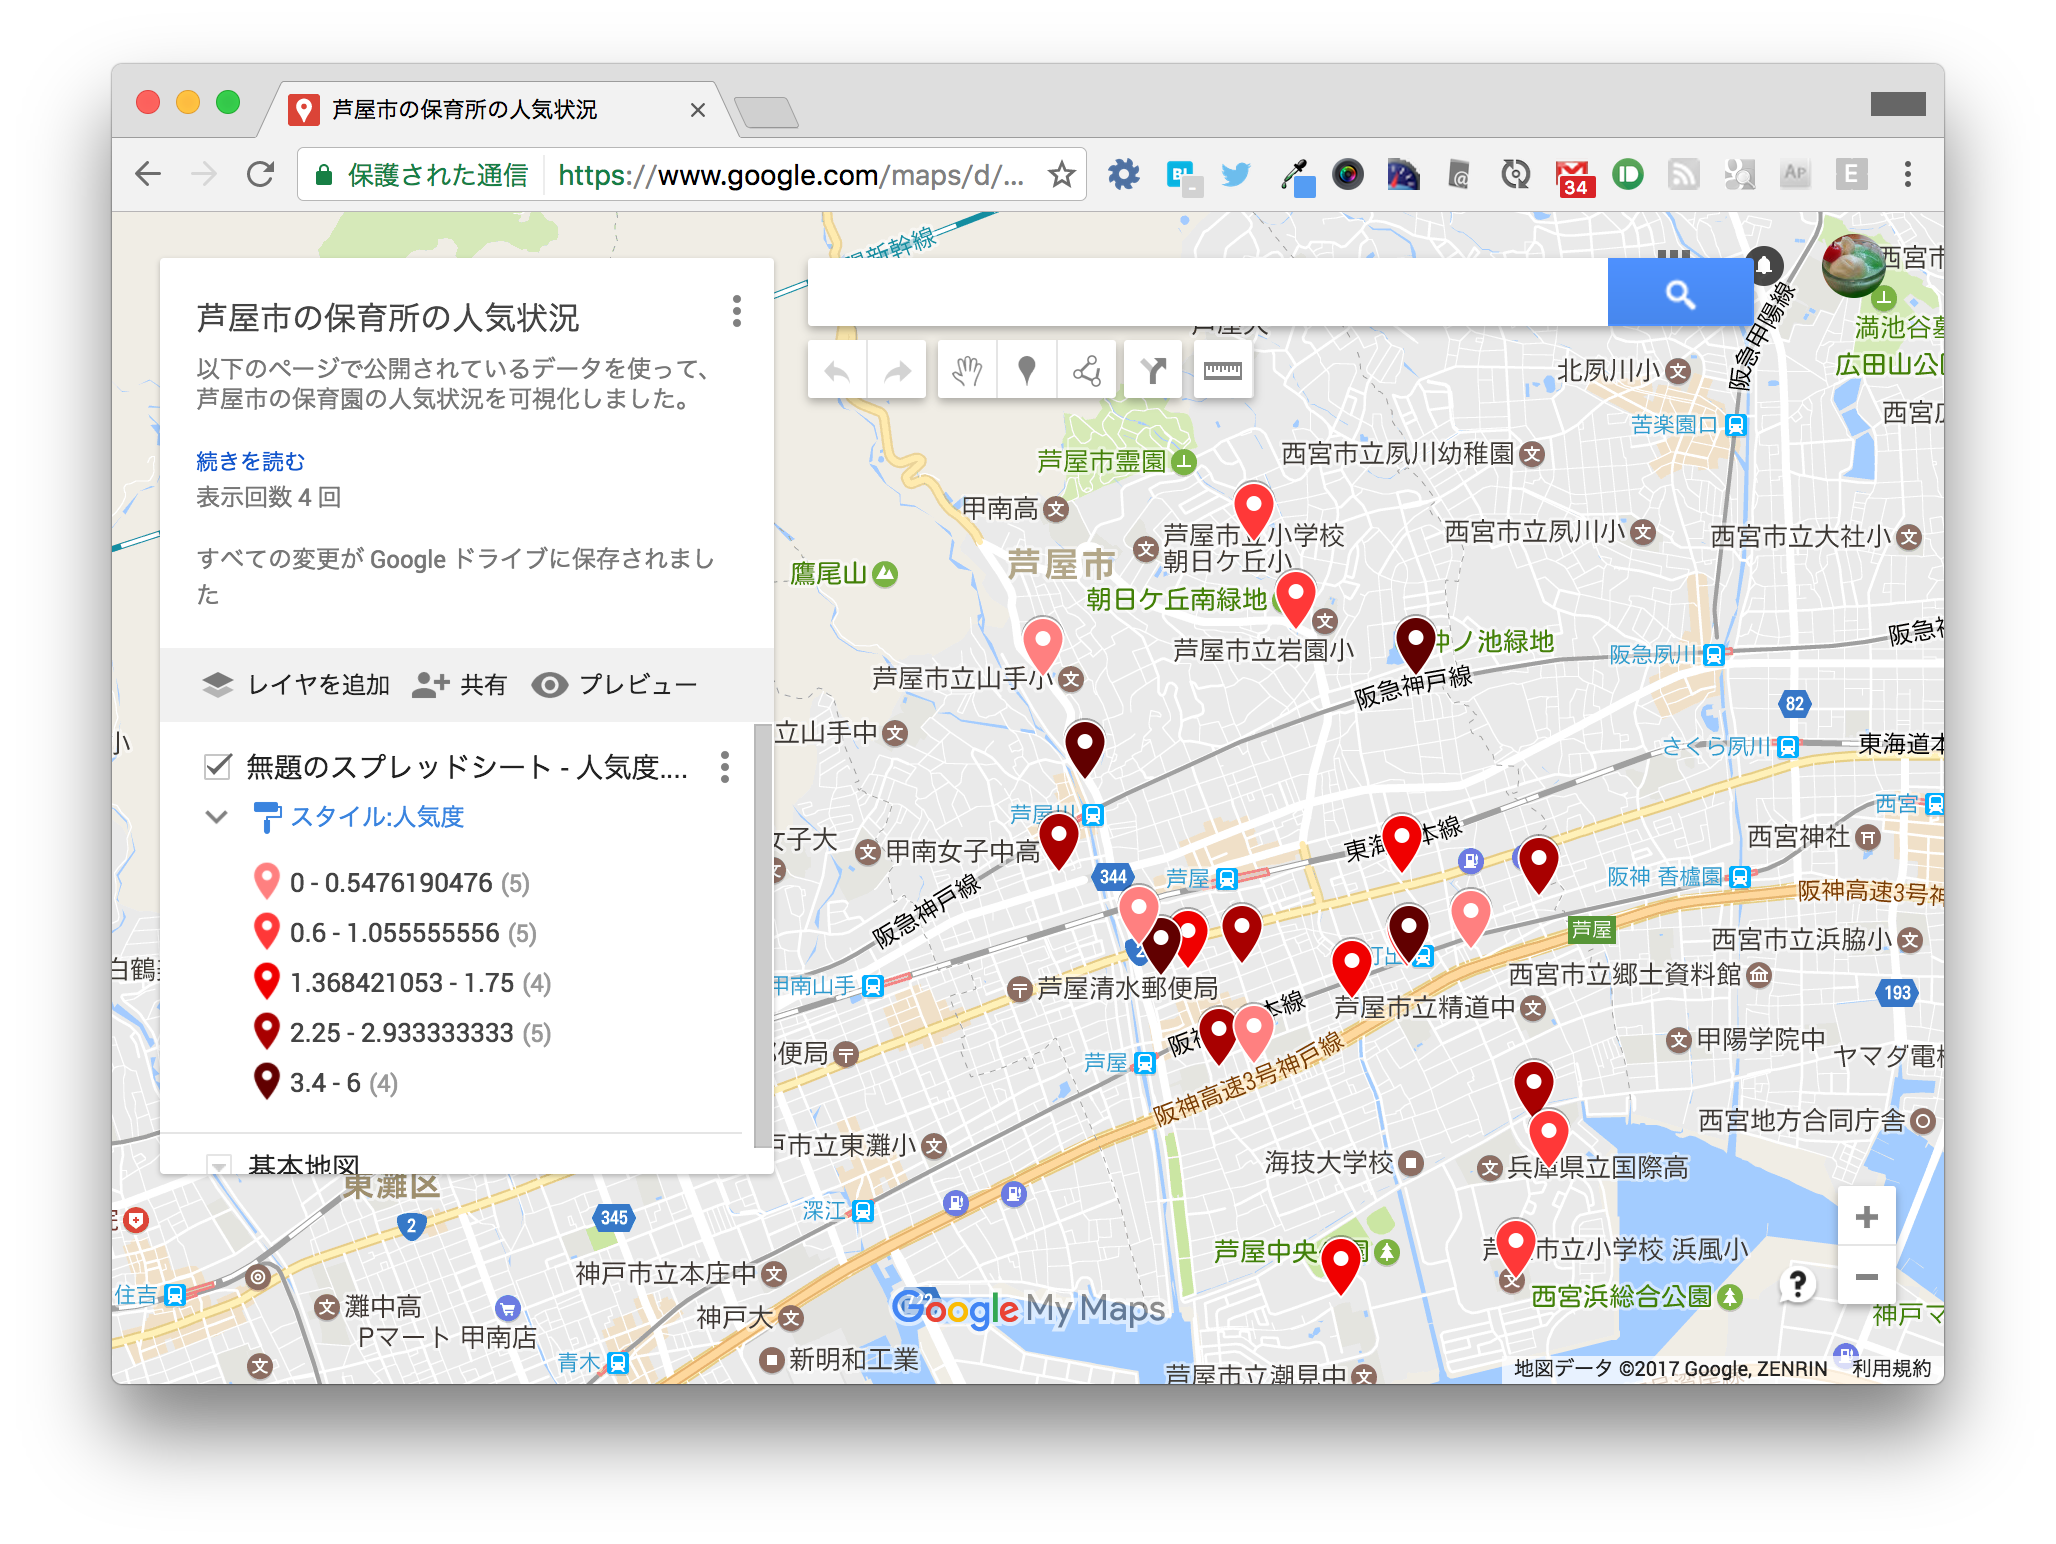
Task: Click the browser address bar URL
Action: [x=790, y=175]
